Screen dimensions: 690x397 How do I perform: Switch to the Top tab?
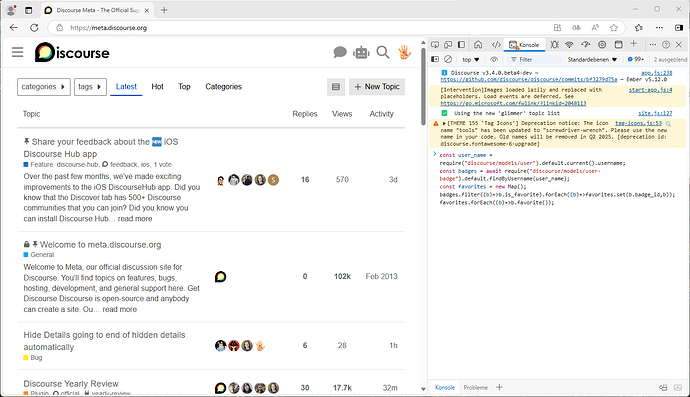[184, 87]
